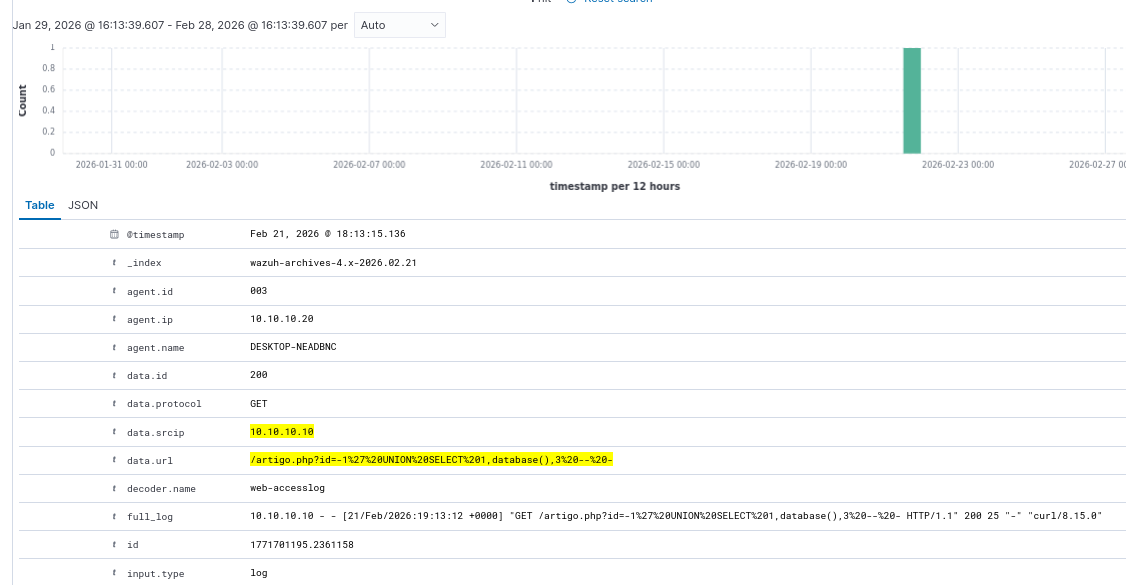Click the type icon beside data.id
The height and width of the screenshot is (585, 1126).
point(114,375)
